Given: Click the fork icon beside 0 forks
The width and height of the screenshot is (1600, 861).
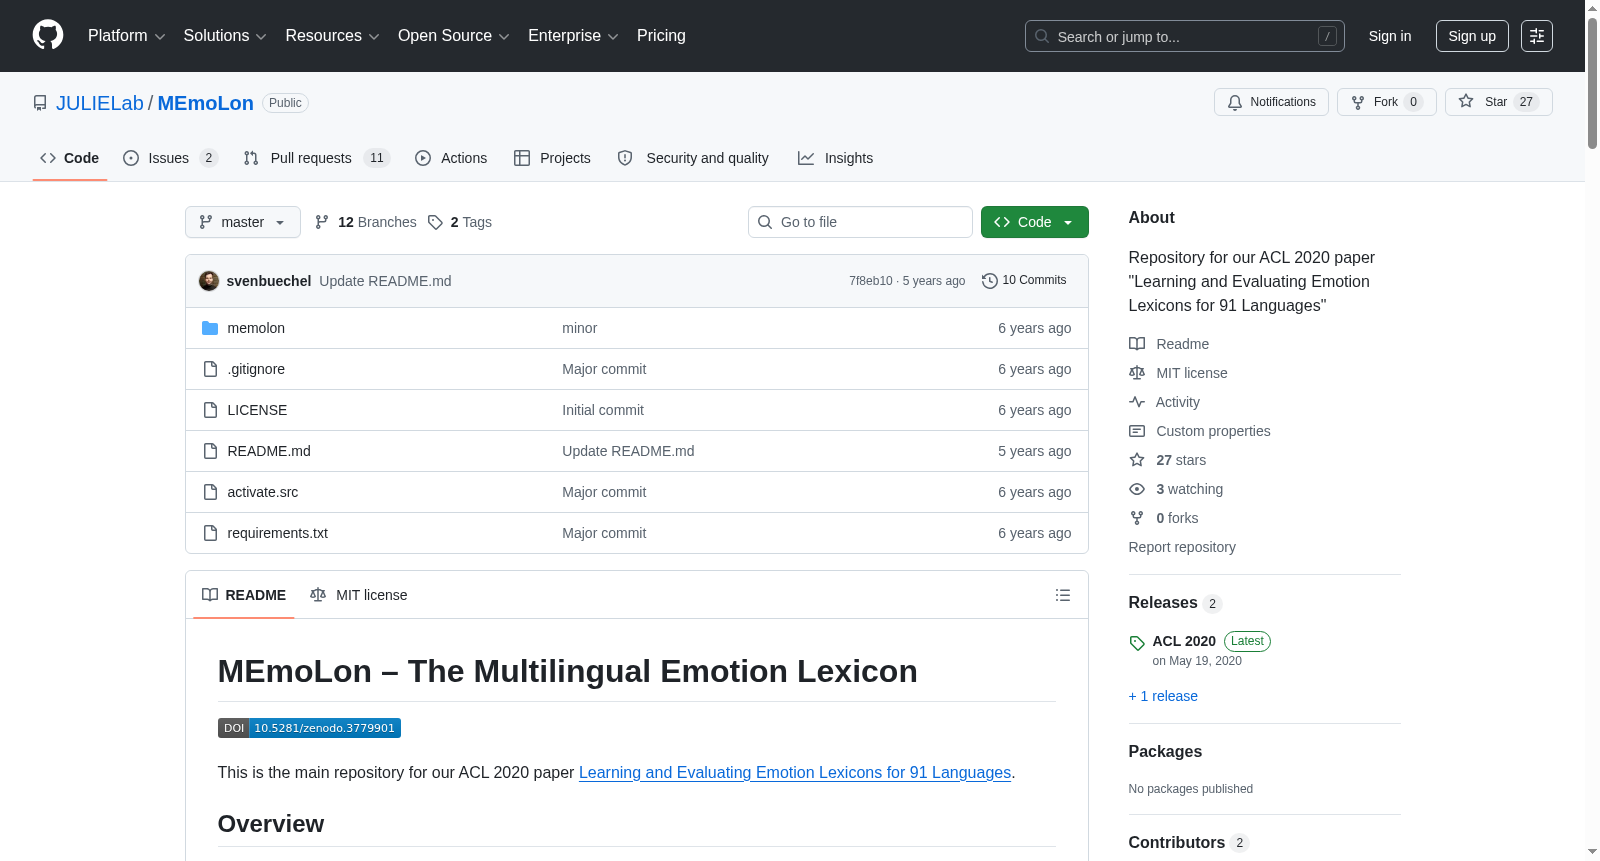Looking at the screenshot, I should (1137, 518).
